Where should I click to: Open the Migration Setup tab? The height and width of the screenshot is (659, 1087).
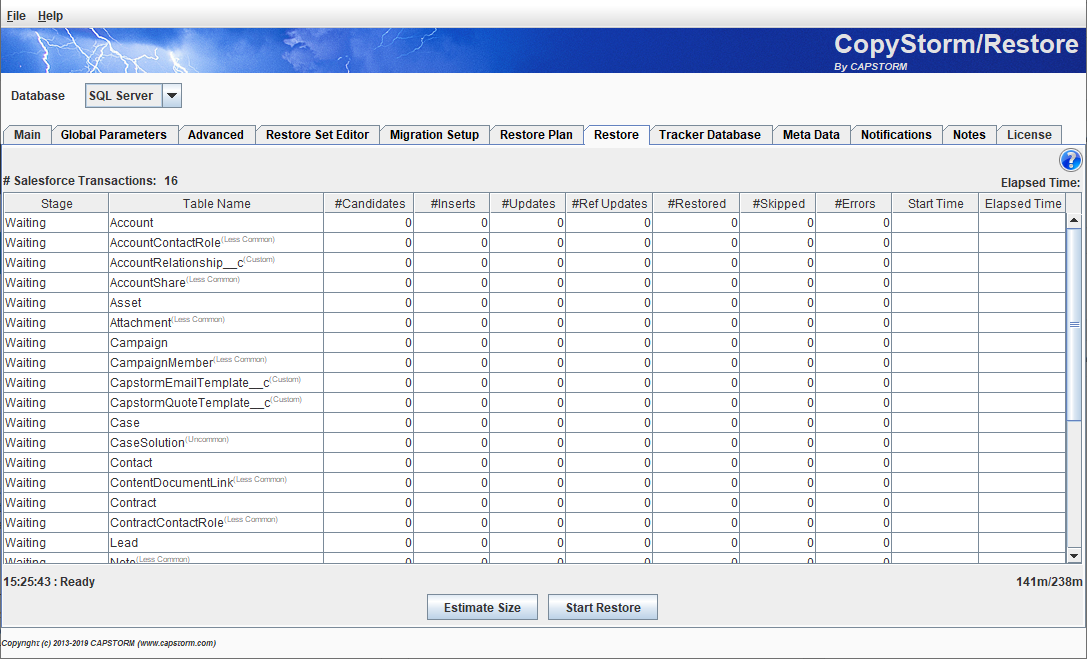434,134
